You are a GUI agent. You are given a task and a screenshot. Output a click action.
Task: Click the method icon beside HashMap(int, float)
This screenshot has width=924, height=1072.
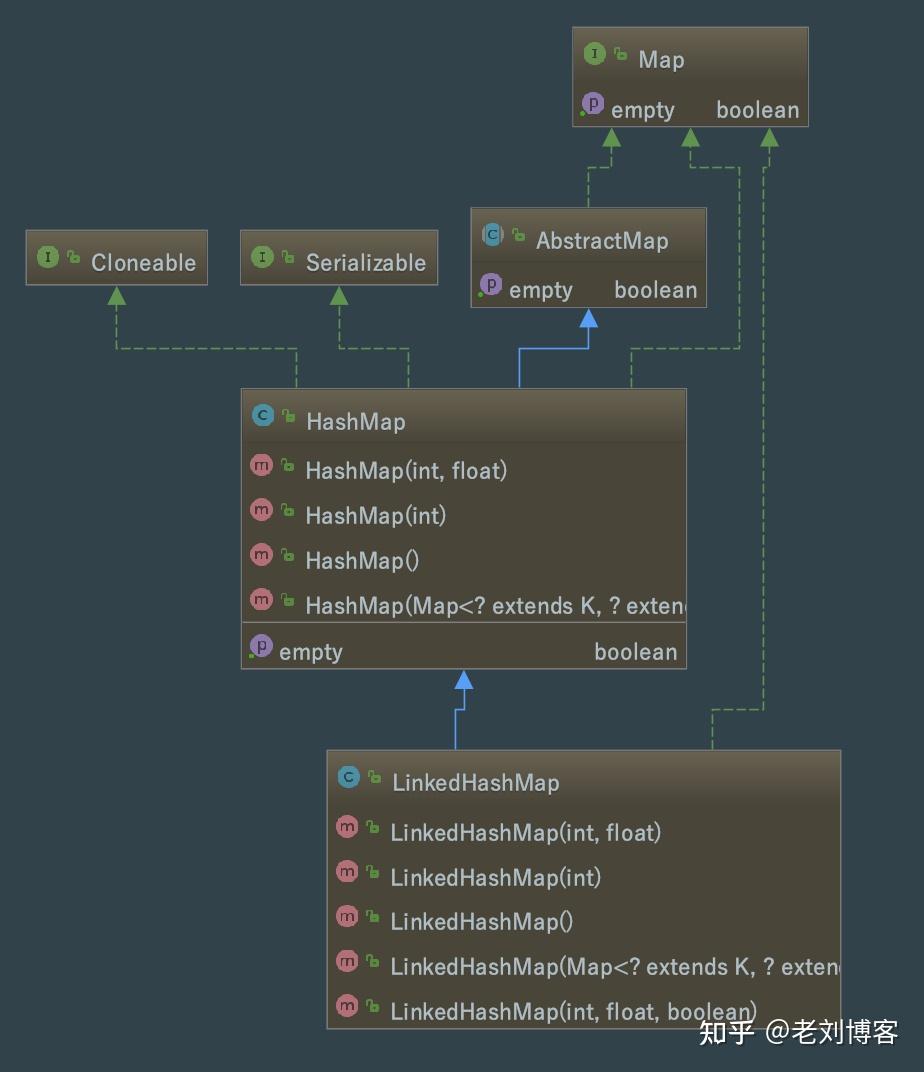[261, 465]
